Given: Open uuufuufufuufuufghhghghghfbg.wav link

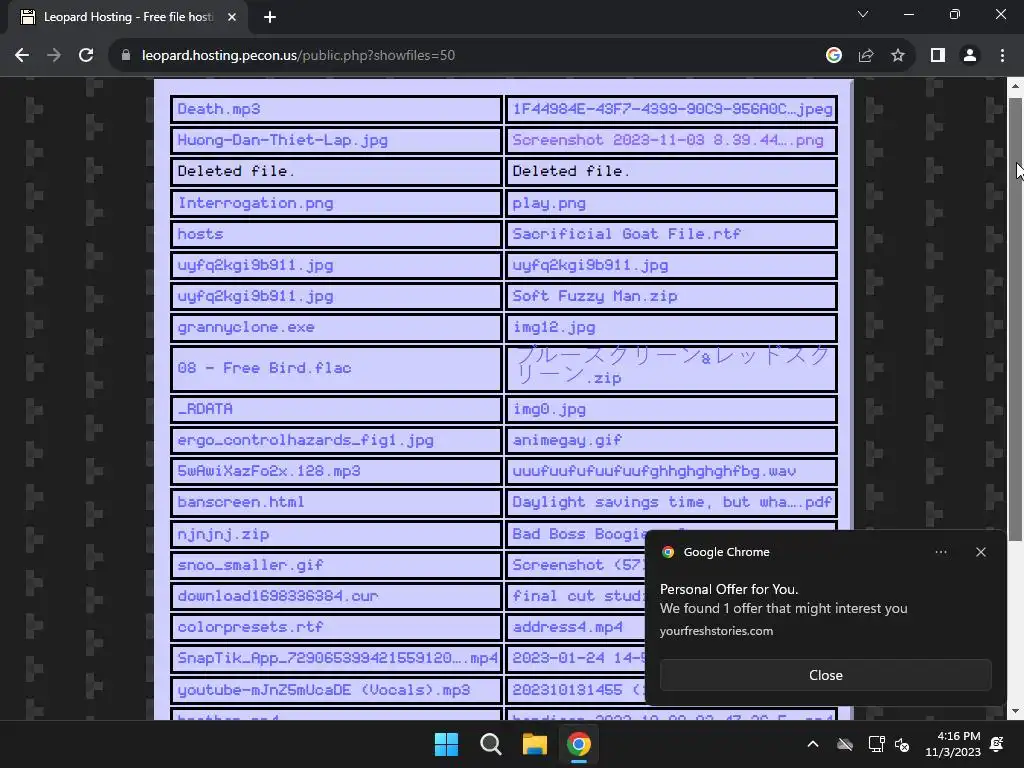Looking at the screenshot, I should pos(654,471).
